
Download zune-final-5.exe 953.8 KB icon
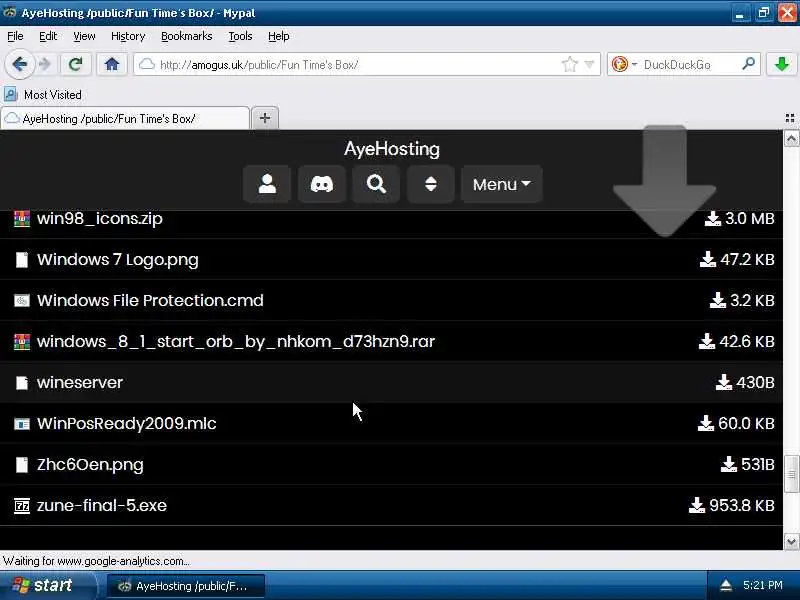(696, 505)
